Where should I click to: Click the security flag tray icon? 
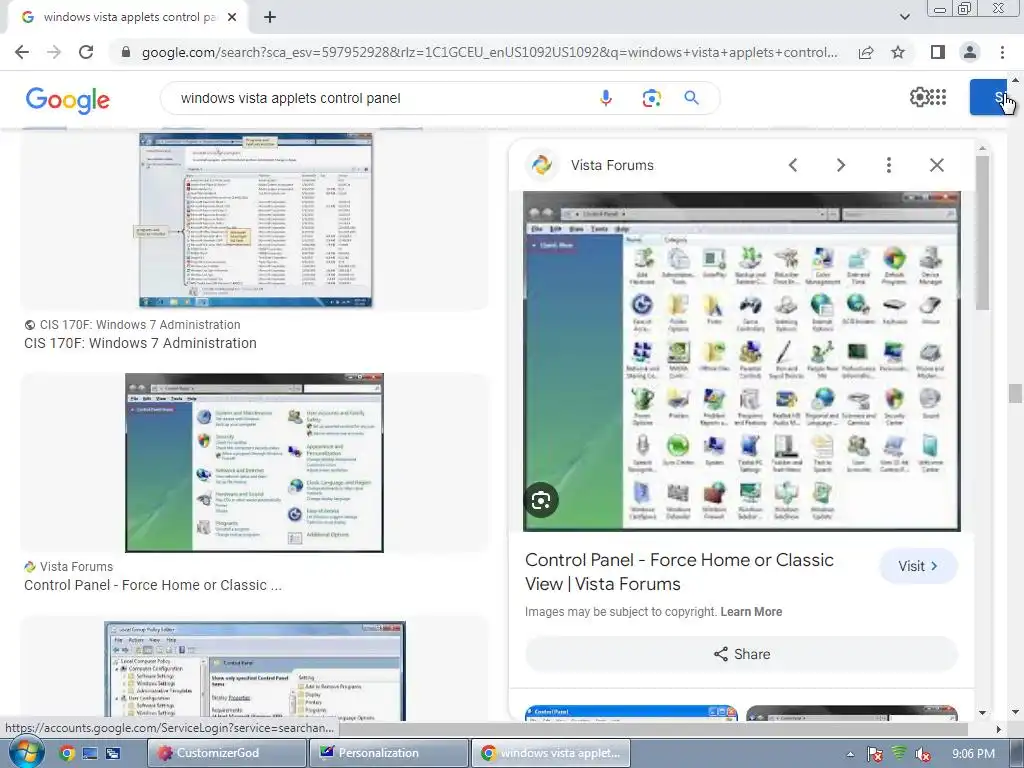875,754
